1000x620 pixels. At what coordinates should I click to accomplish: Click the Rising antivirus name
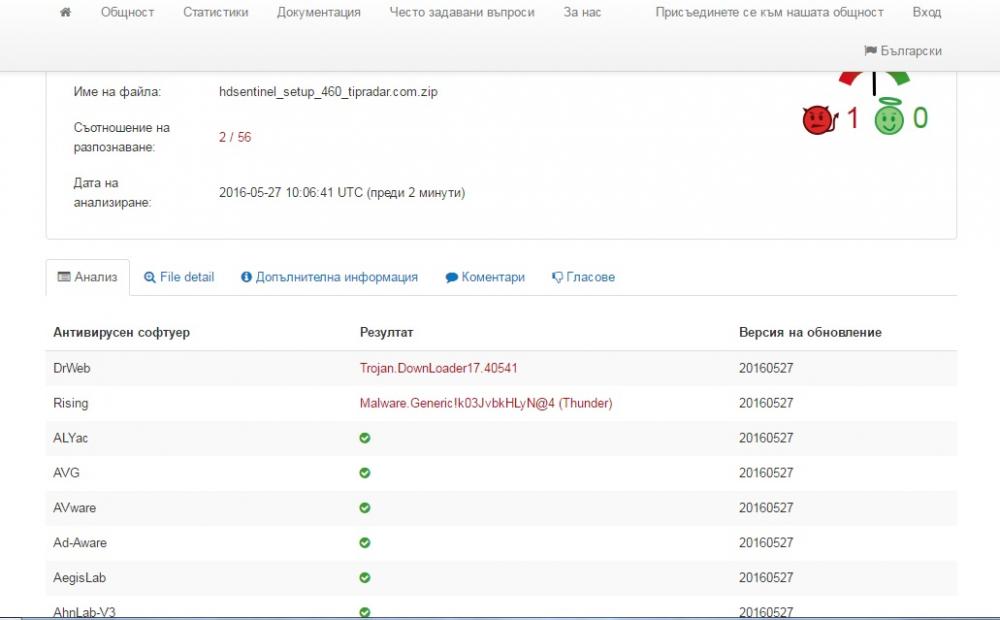pyautogui.click(x=71, y=403)
